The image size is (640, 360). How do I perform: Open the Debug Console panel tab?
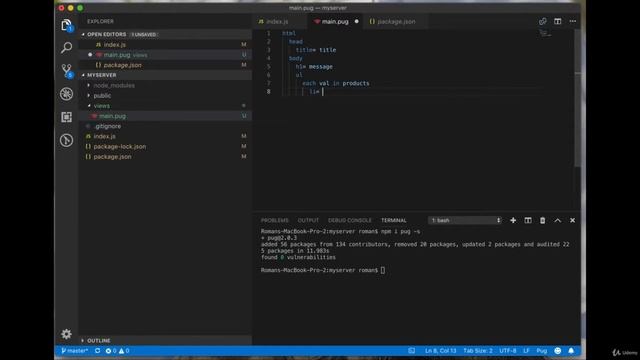[350, 220]
